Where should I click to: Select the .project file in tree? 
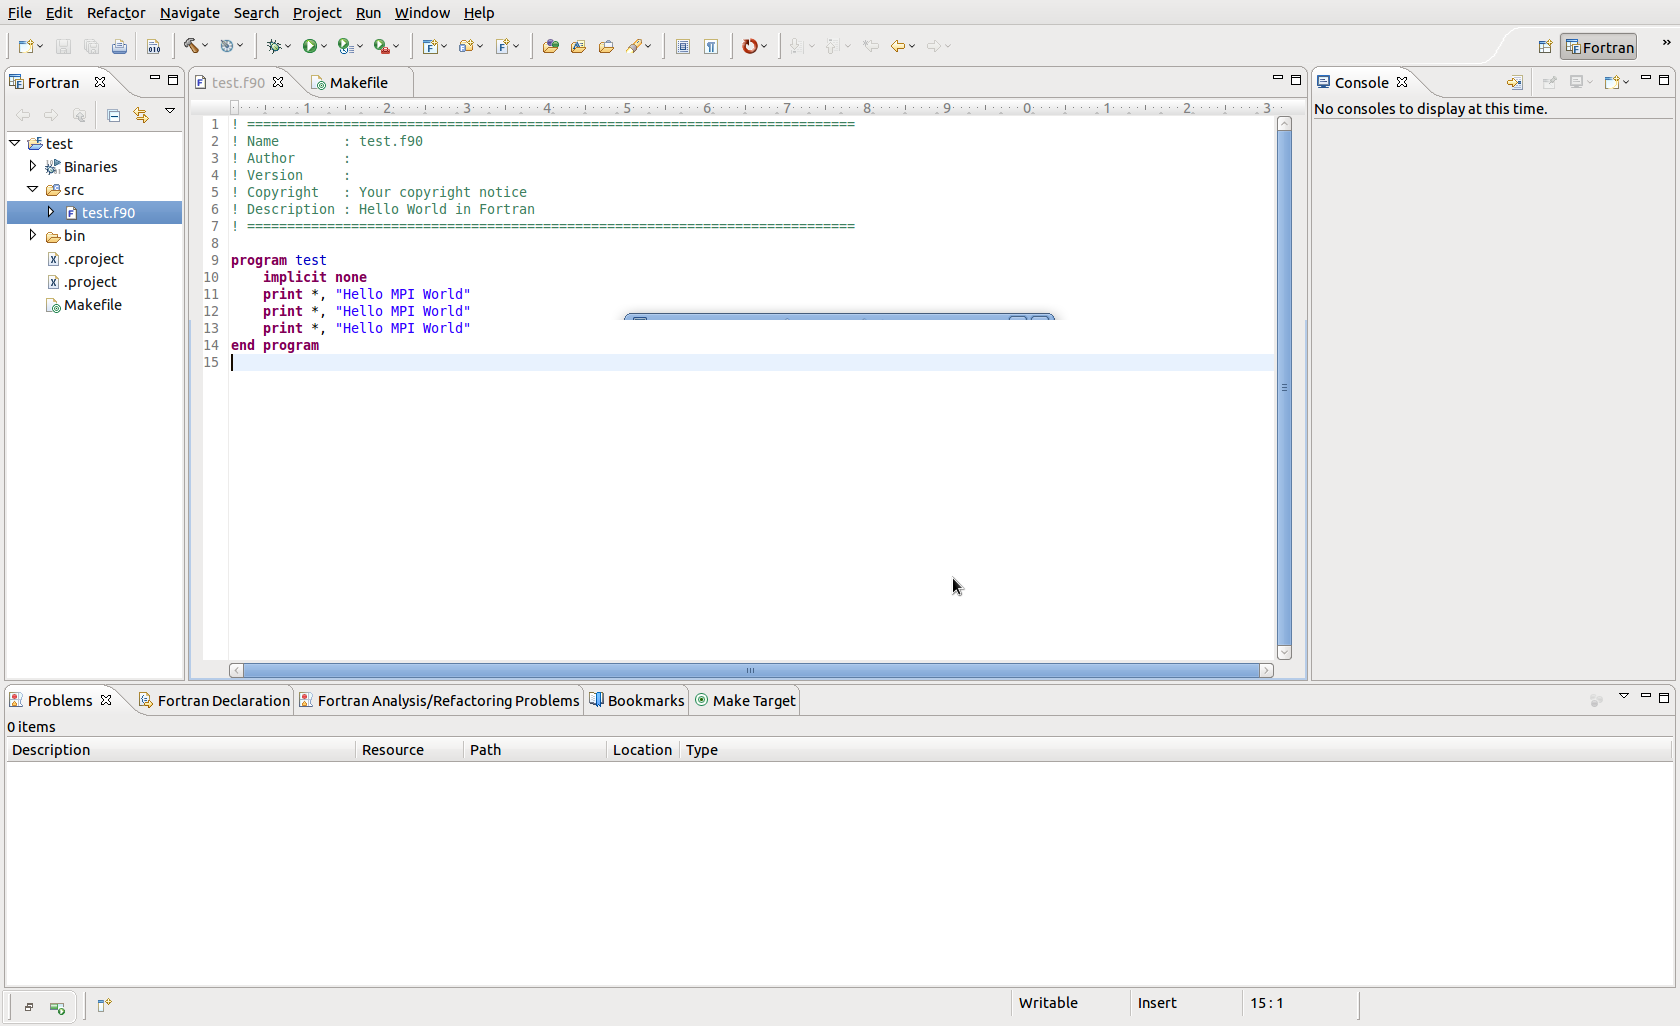[90, 282]
